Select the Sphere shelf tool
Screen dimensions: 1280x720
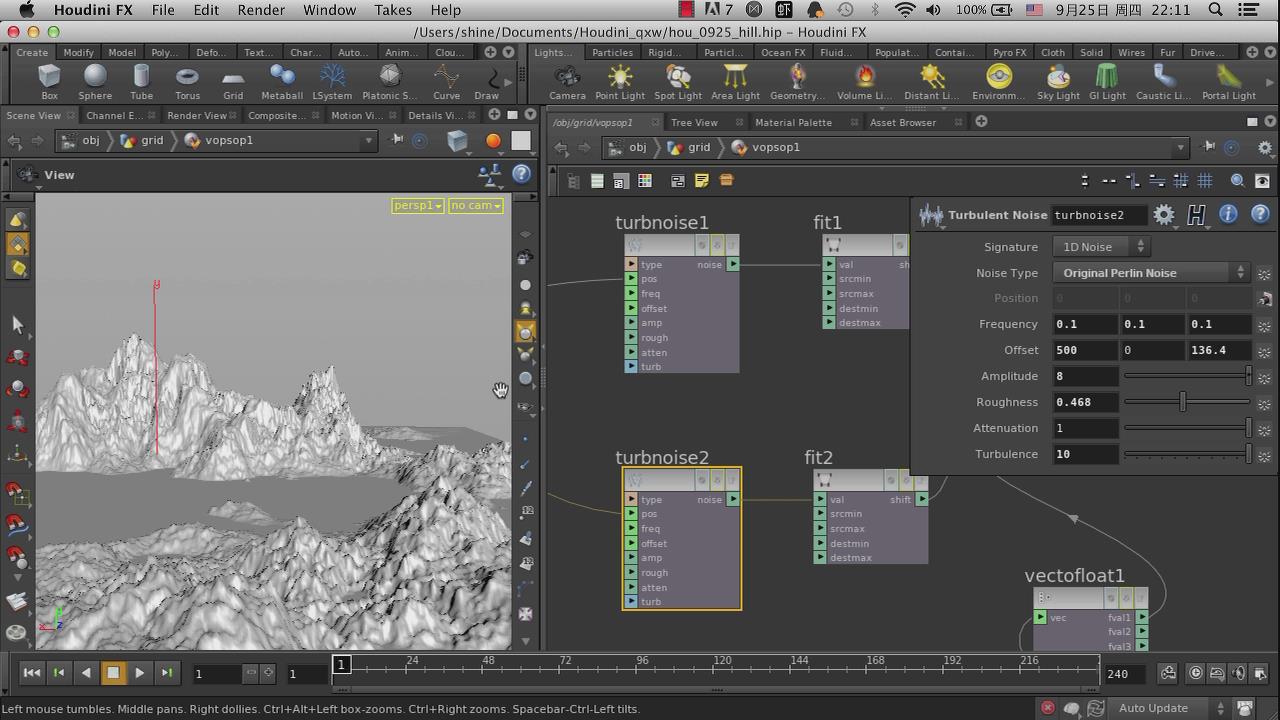[x=95, y=82]
